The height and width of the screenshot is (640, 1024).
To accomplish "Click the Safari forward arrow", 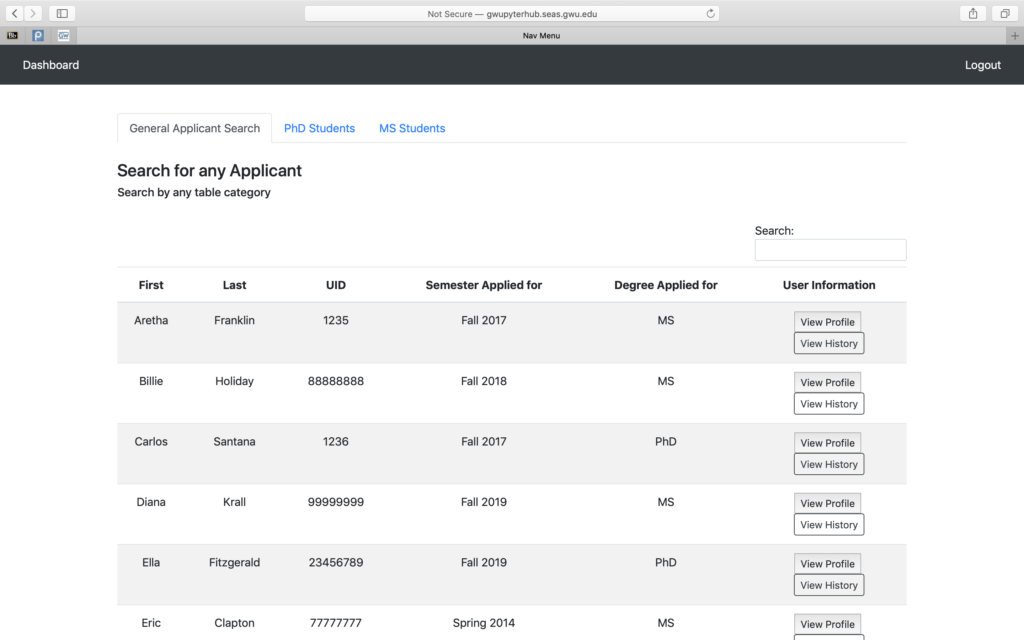I will 34,14.
